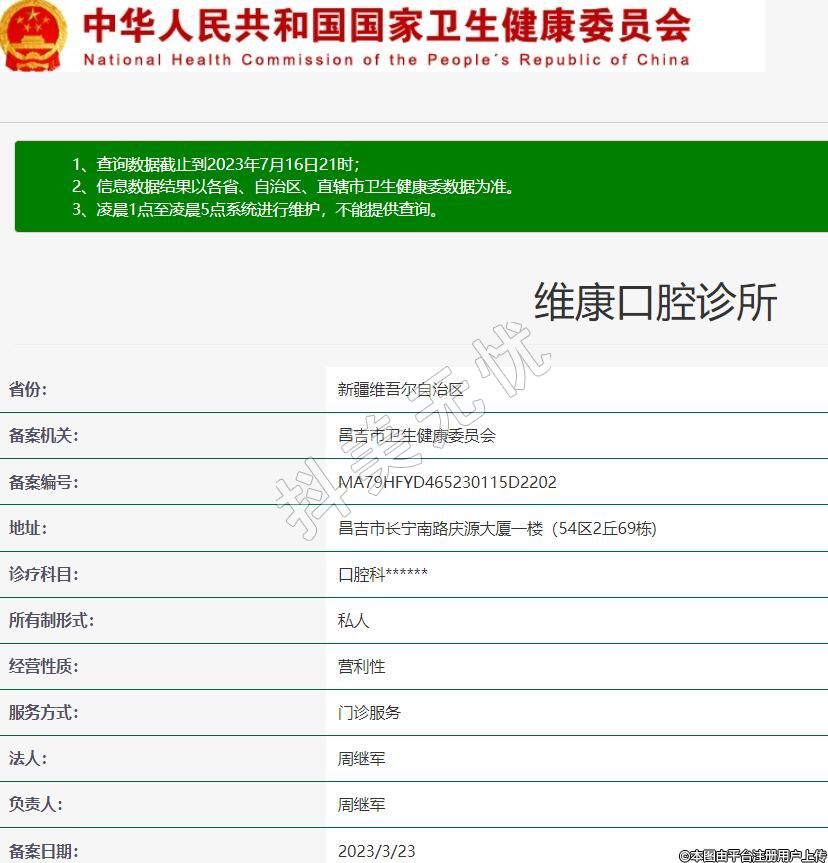The height and width of the screenshot is (863, 828).
Task: Click the legal person name in 法人 row
Action: (x=361, y=759)
